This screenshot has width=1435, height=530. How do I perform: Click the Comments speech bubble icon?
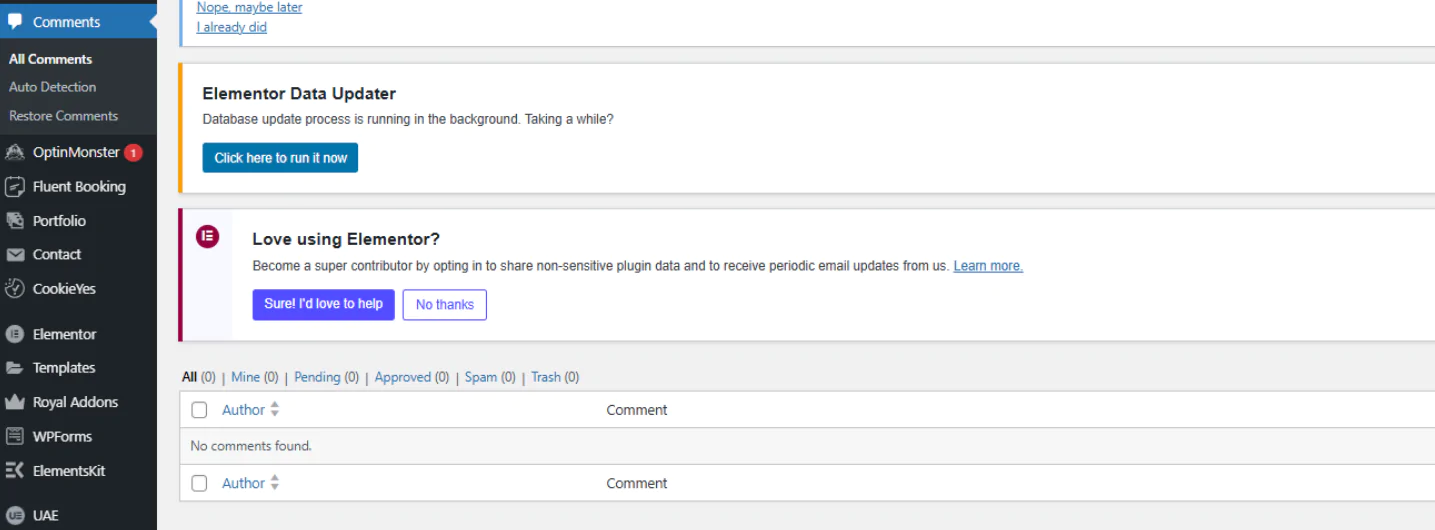15,21
